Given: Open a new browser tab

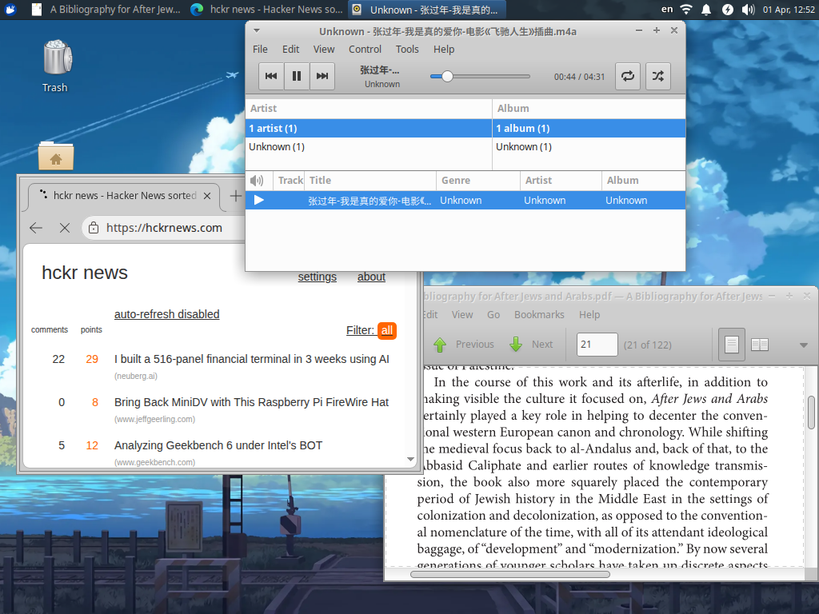Looking at the screenshot, I should pyautogui.click(x=236, y=196).
